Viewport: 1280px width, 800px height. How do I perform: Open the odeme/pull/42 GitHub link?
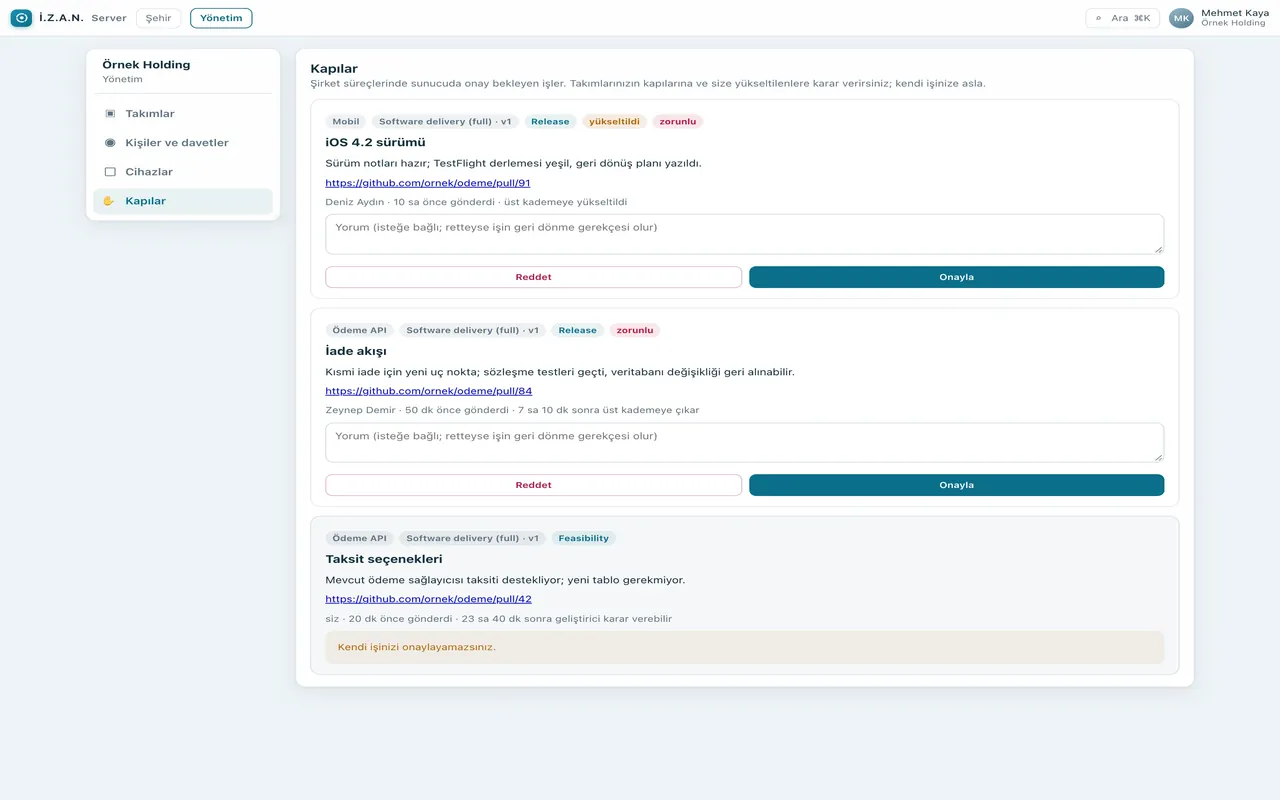(429, 599)
